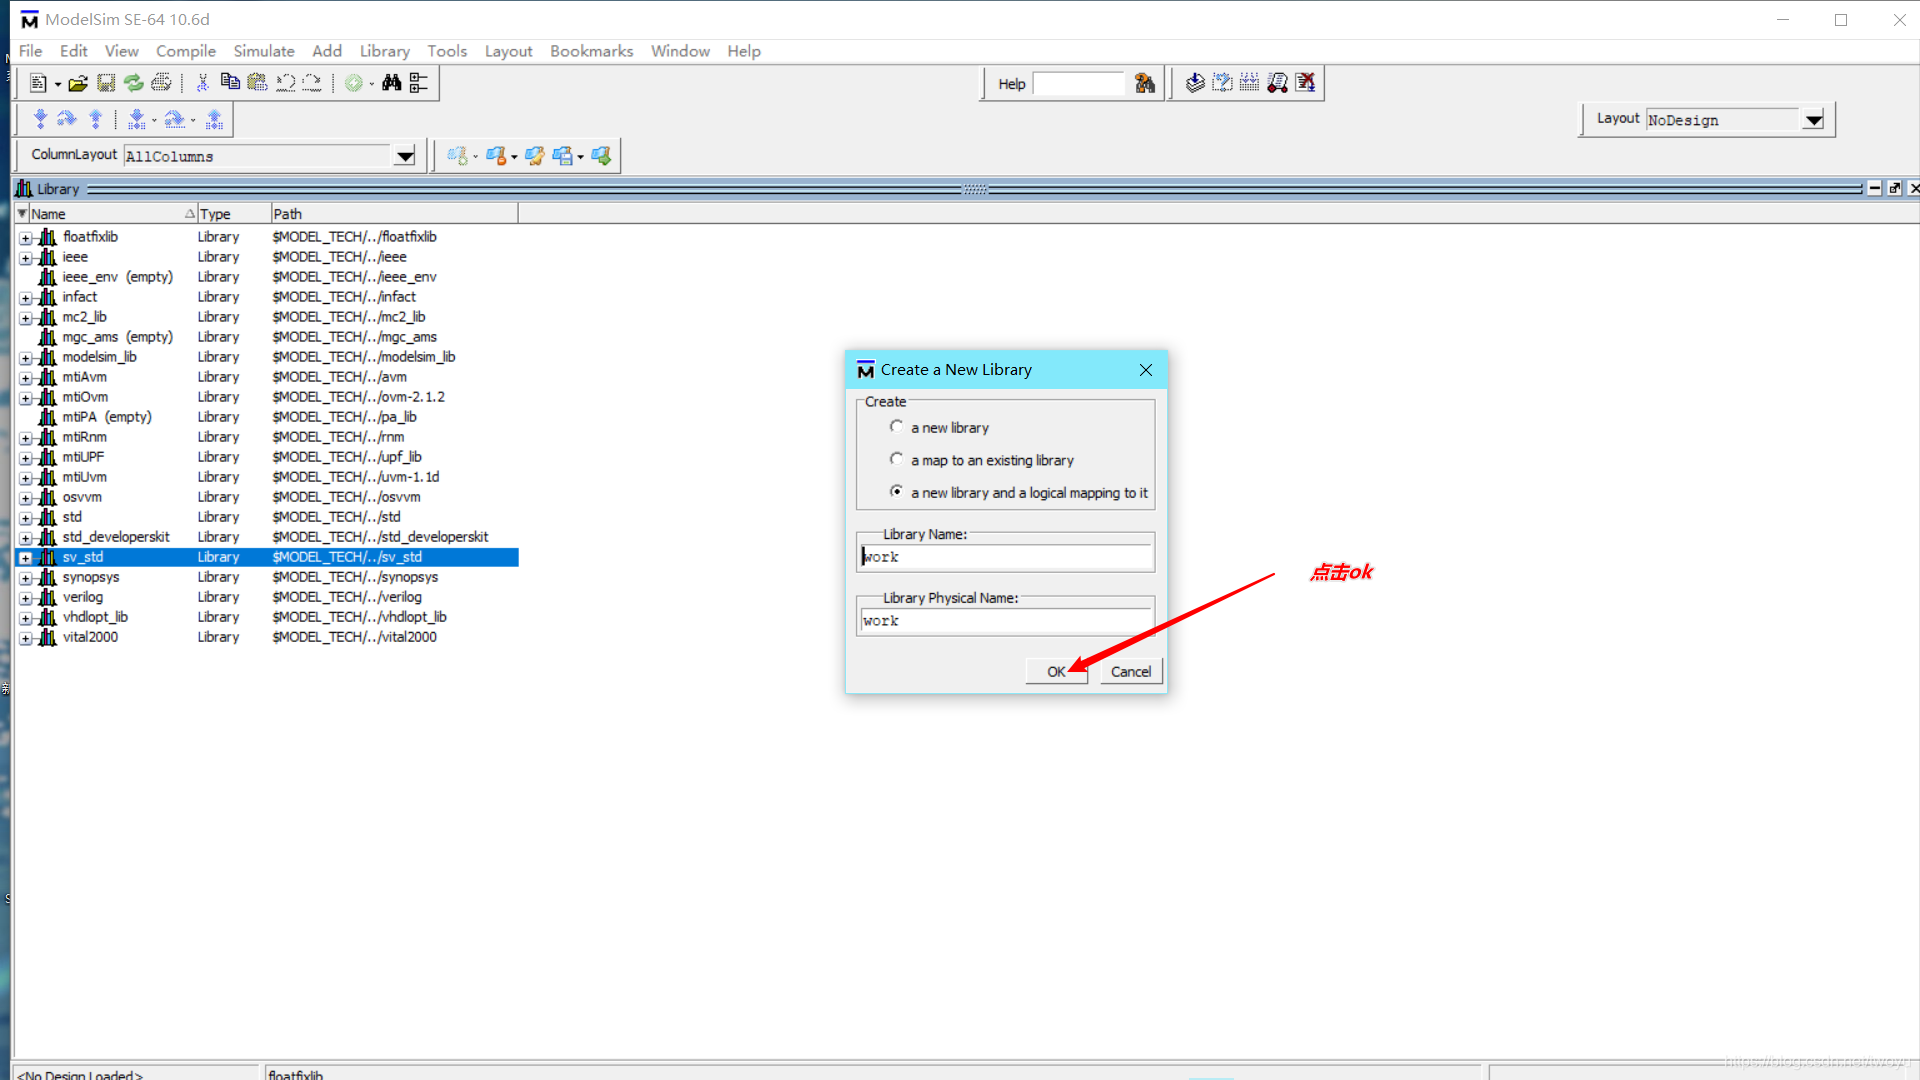Open the Library menu
Image resolution: width=1920 pixels, height=1080 pixels.
tap(385, 51)
